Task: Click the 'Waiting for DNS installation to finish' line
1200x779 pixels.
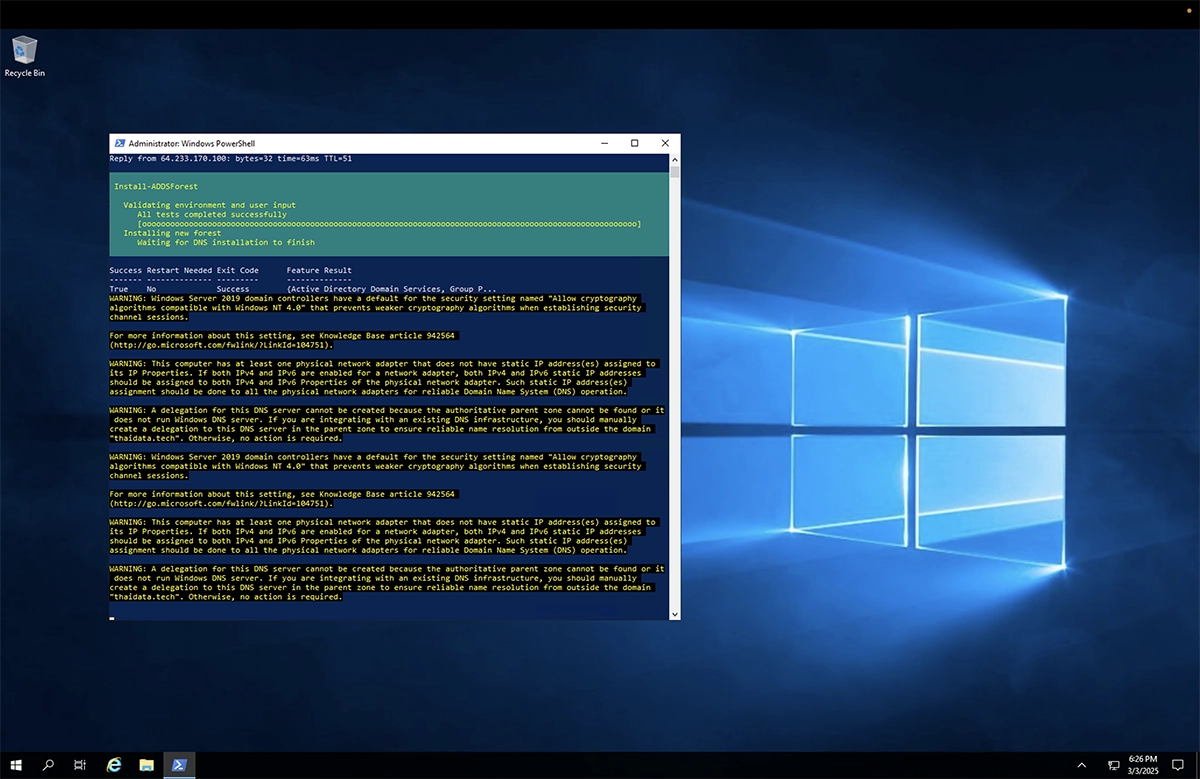Action: point(226,242)
